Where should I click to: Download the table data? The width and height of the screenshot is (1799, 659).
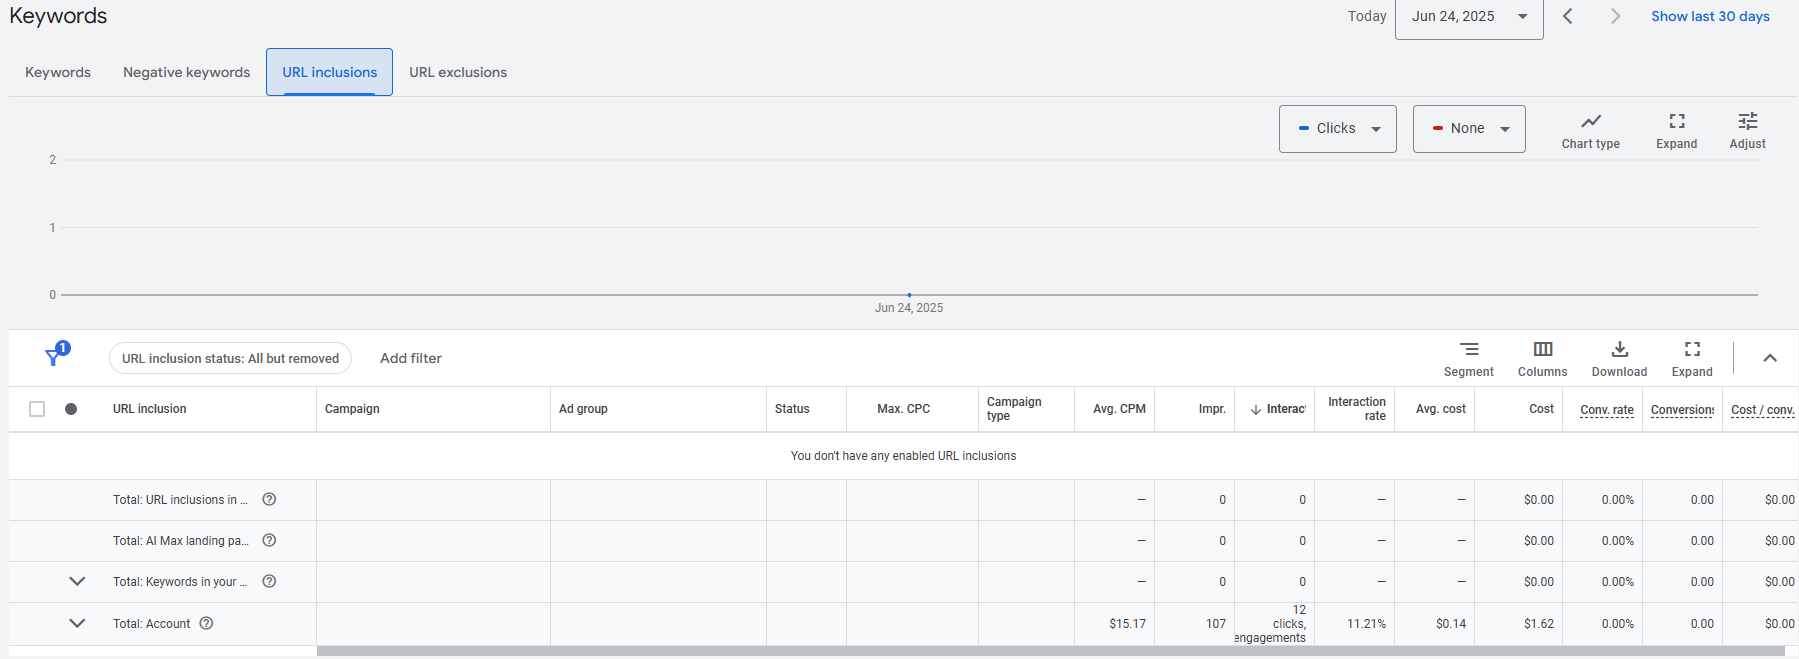[x=1619, y=358]
